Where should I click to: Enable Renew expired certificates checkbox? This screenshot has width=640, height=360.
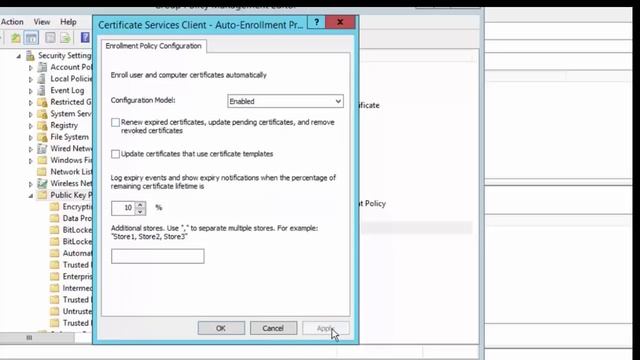116,122
